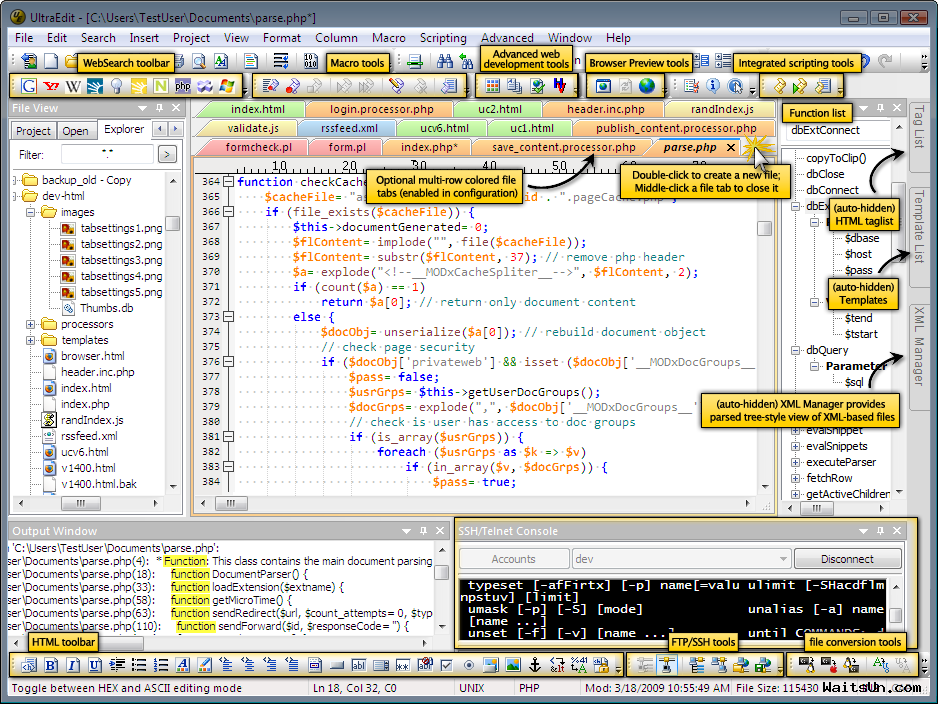
Task: Open the Macro menu
Action: point(388,37)
